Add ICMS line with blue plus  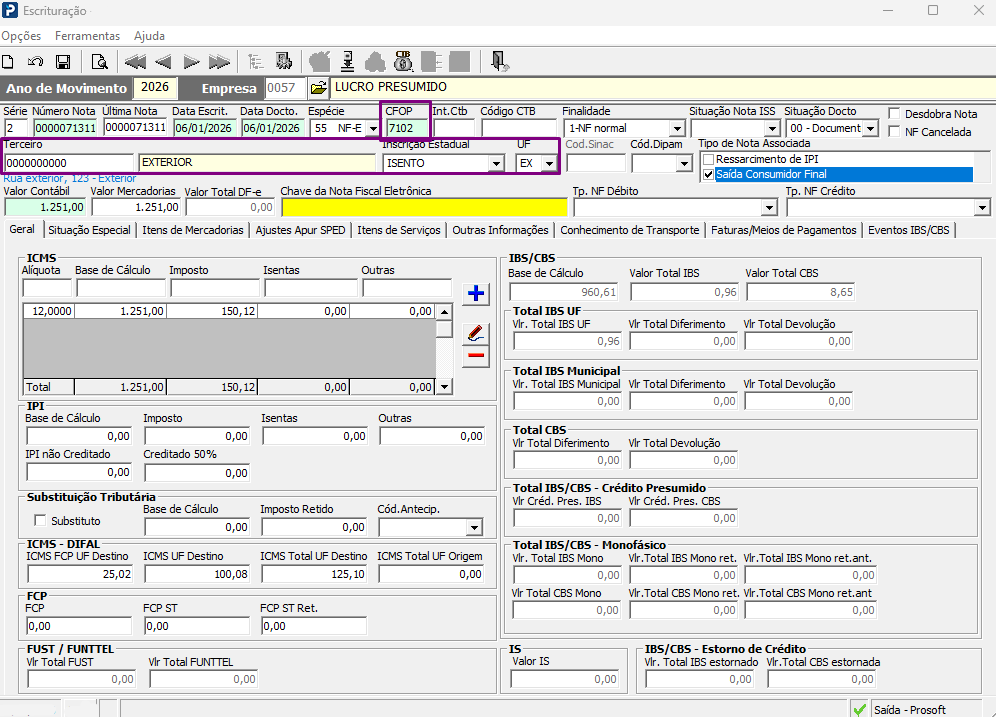pyautogui.click(x=476, y=293)
